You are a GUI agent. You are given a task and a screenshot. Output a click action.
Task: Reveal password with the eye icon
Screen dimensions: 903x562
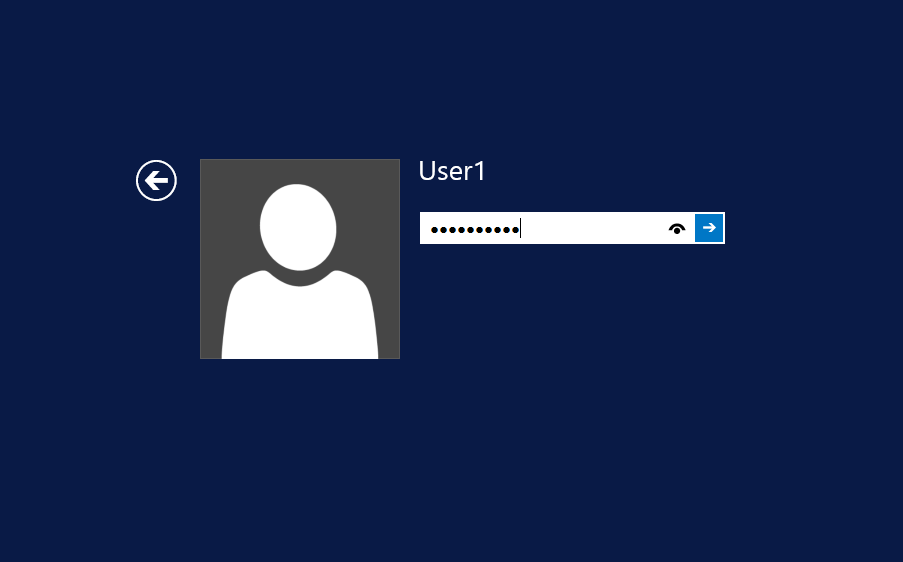(677, 229)
